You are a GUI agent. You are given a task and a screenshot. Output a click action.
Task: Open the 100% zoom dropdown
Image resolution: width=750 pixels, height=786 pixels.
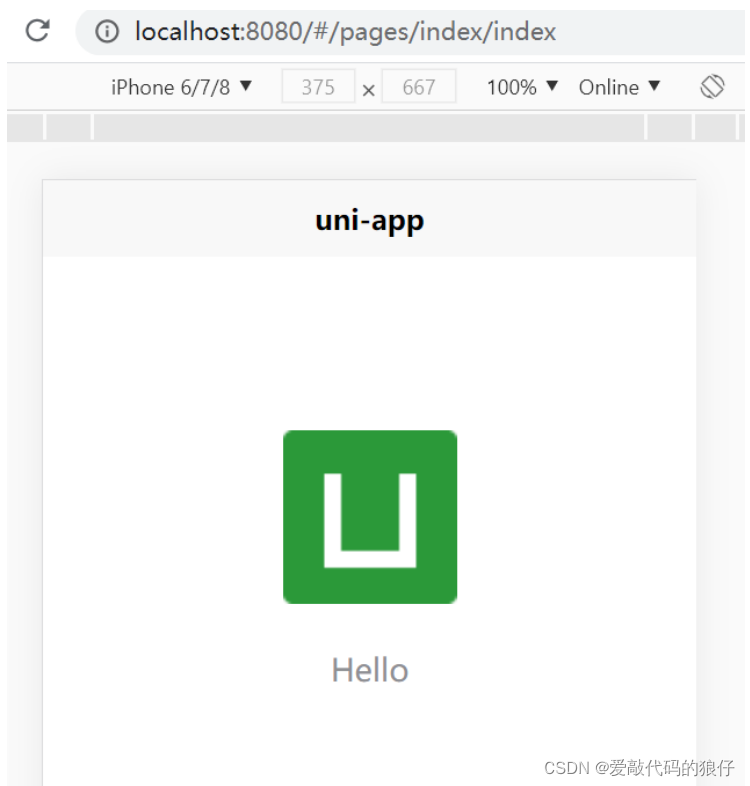point(522,87)
